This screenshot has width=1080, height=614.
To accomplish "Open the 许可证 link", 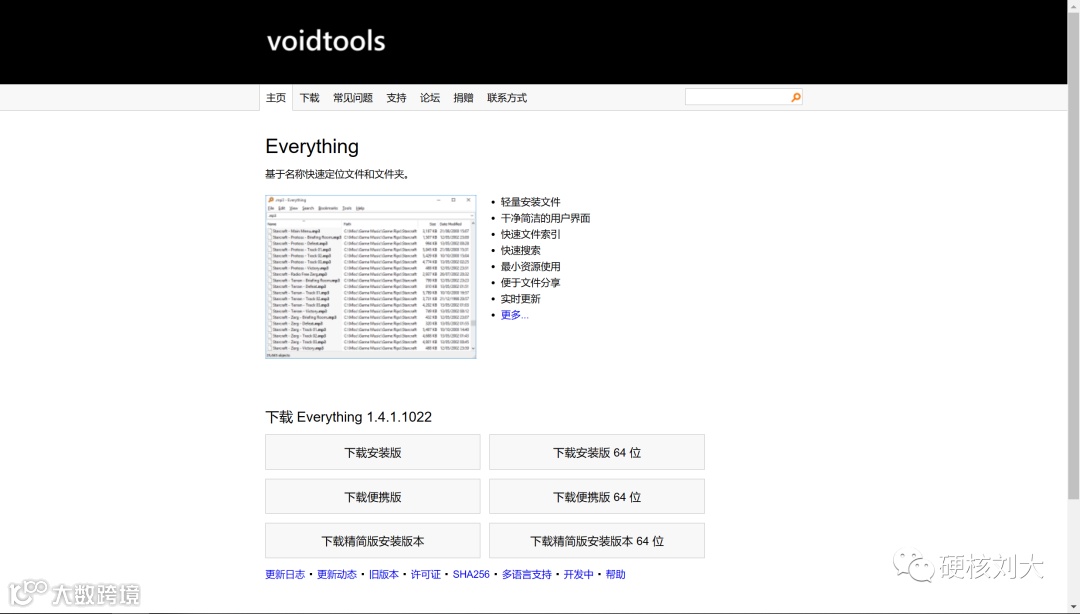I will (x=426, y=574).
